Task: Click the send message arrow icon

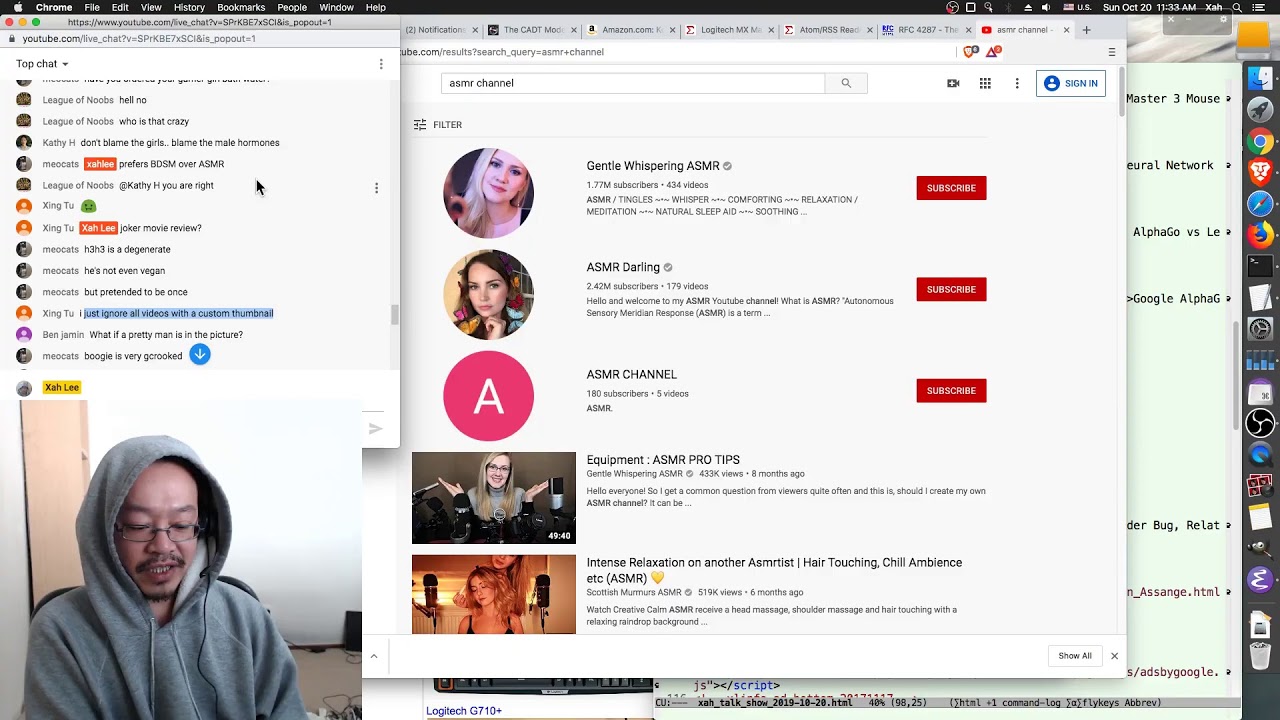Action: 376,429
